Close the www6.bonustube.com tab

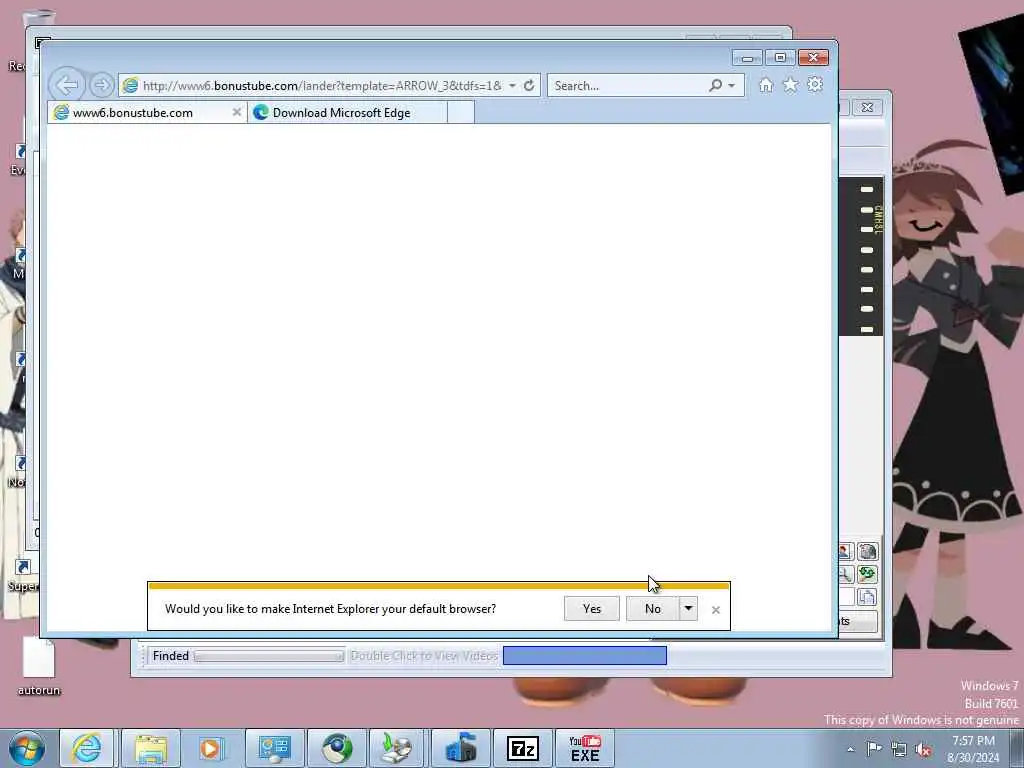coord(236,112)
